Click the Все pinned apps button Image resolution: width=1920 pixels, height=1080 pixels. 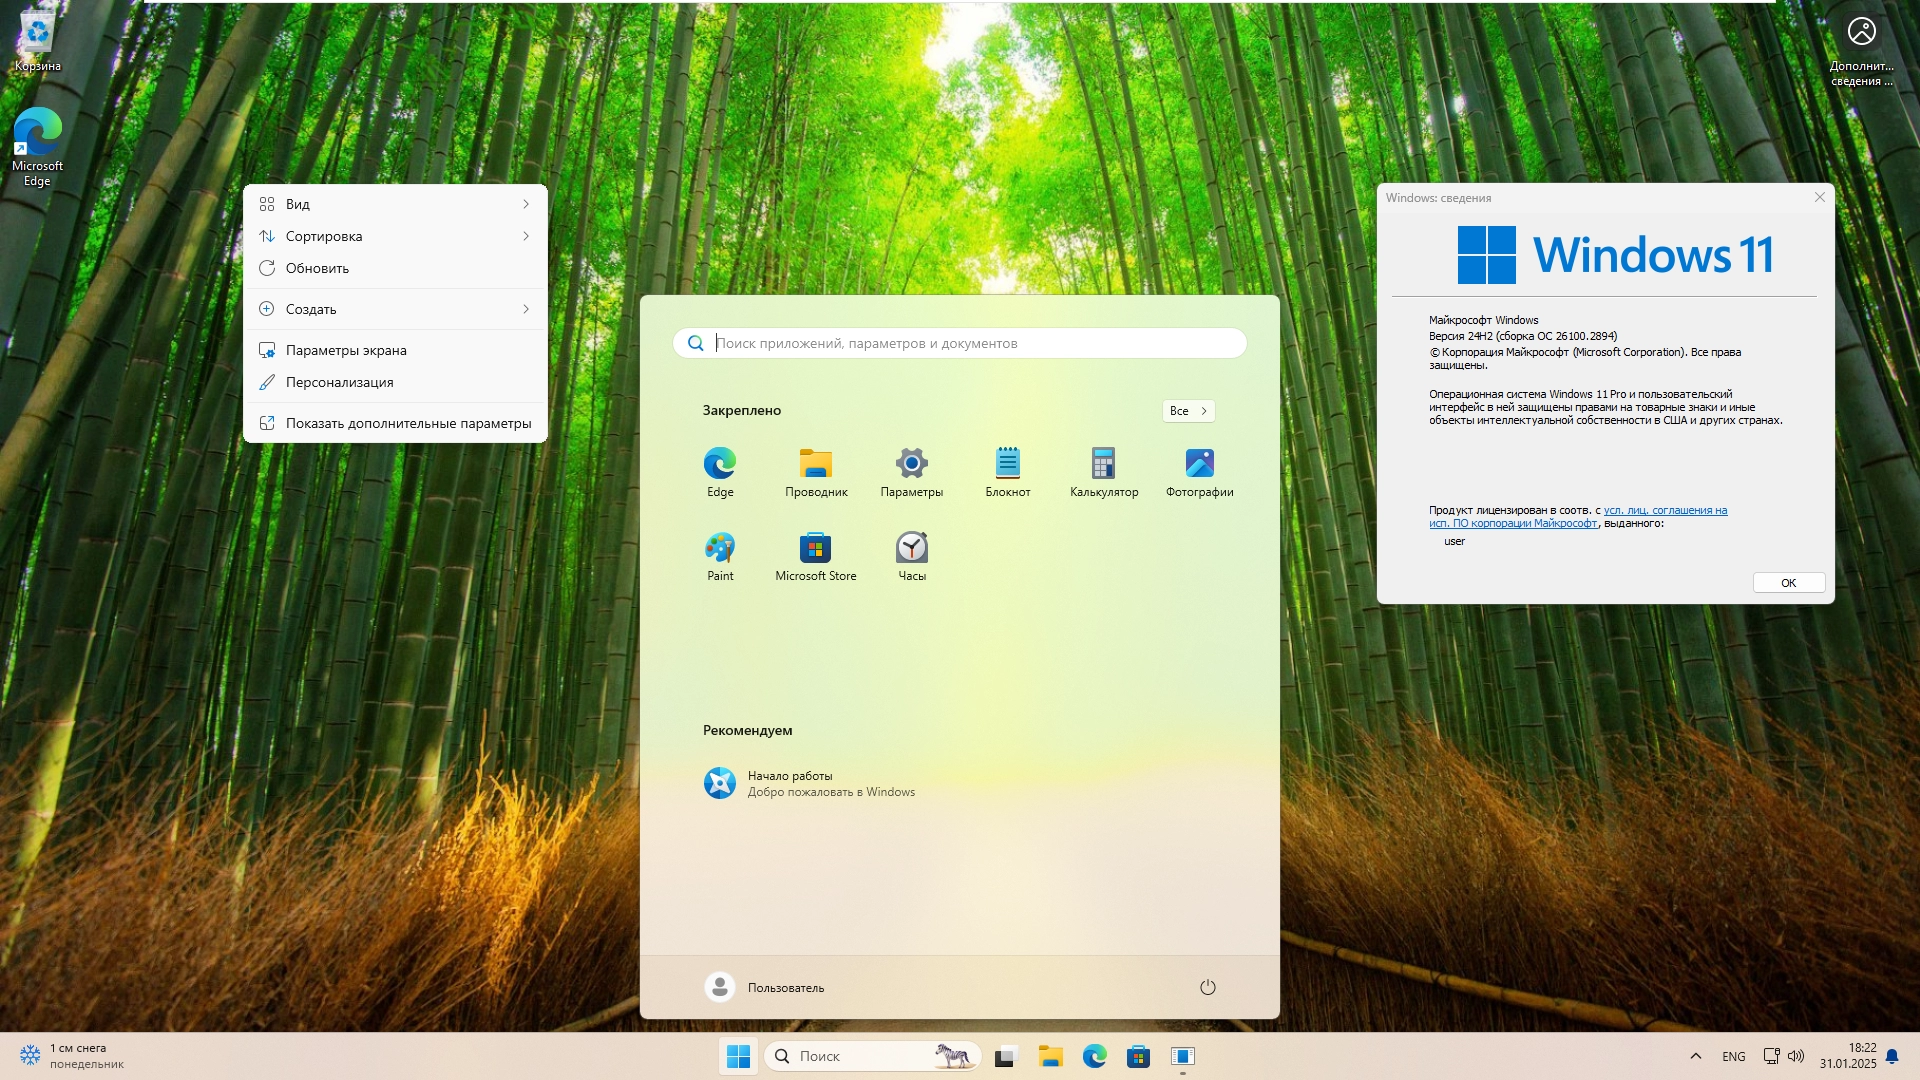tap(1188, 411)
